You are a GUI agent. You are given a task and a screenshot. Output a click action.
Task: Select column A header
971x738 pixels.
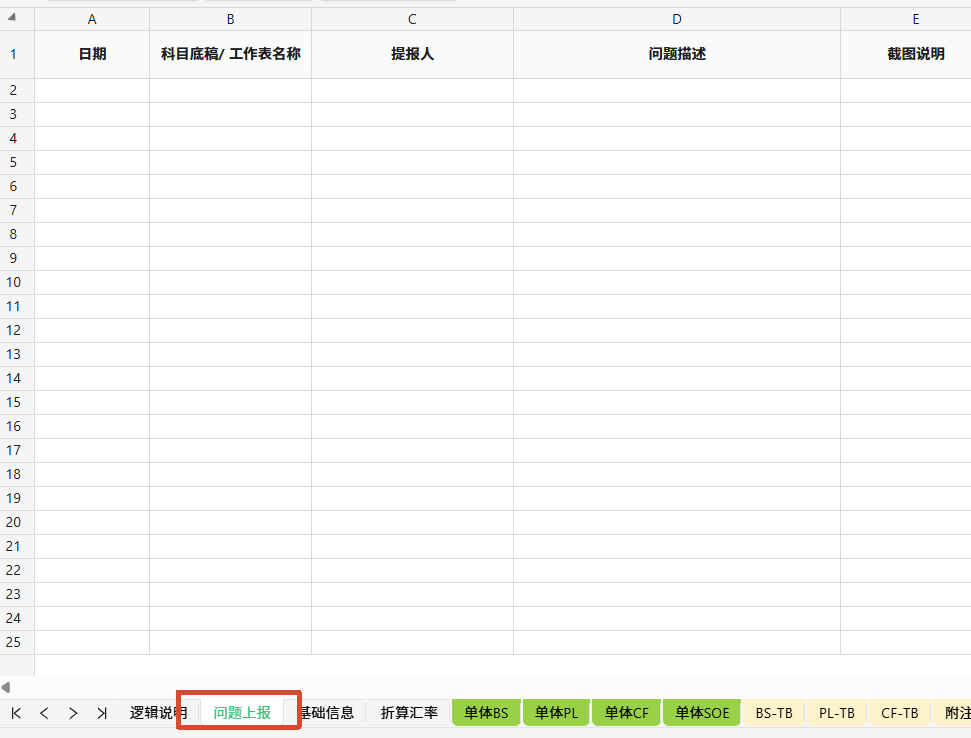point(92,19)
